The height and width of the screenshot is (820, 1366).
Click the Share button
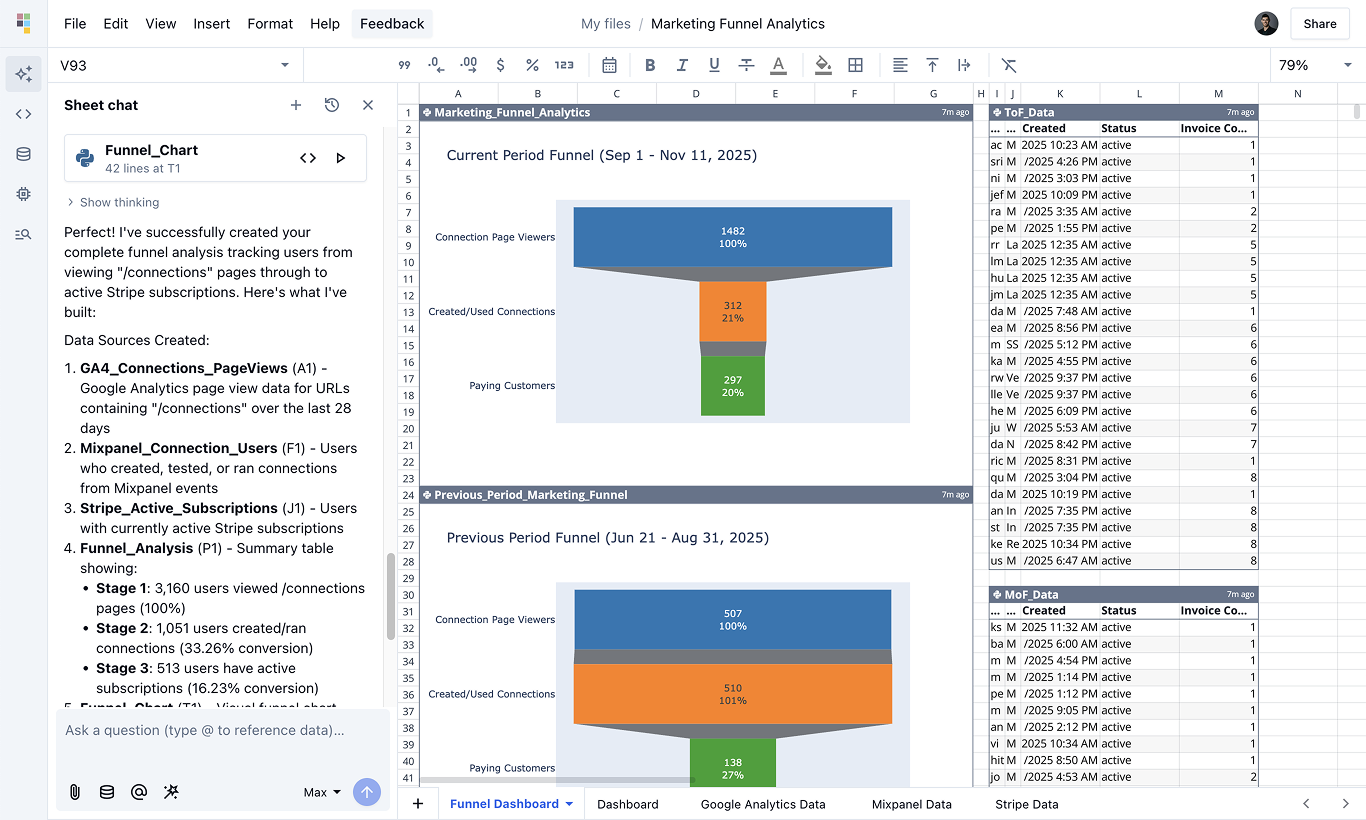point(1319,23)
